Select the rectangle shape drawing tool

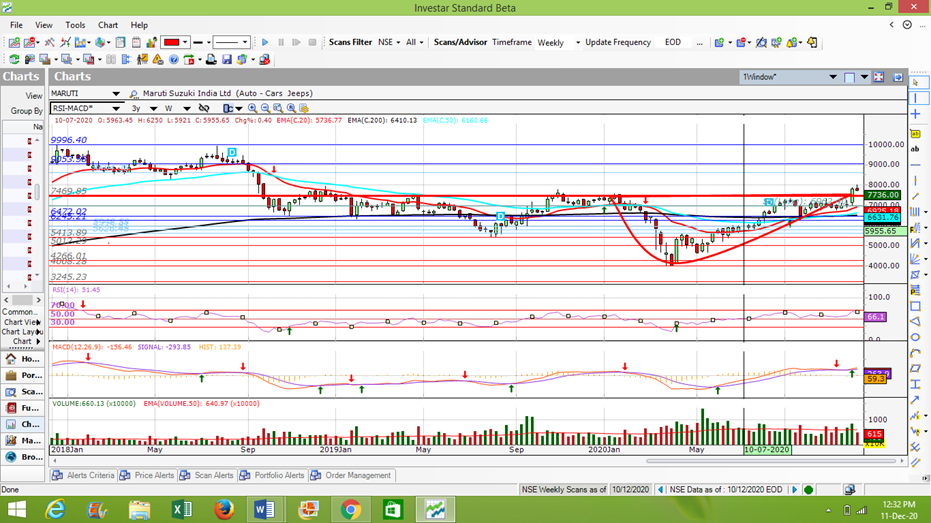(915, 306)
